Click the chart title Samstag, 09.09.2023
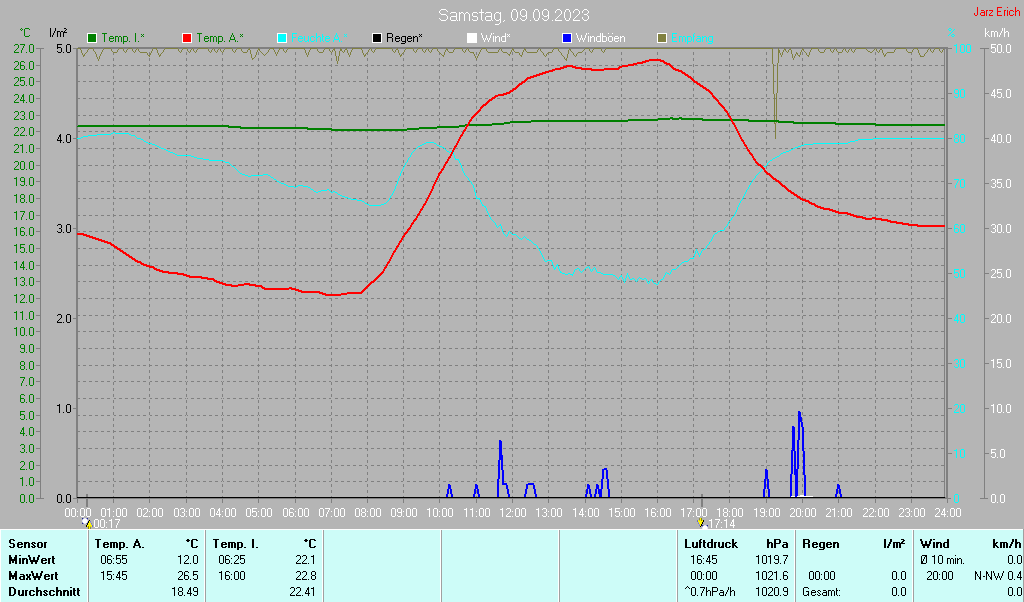Screen dimensions: 1024x602 tap(513, 15)
